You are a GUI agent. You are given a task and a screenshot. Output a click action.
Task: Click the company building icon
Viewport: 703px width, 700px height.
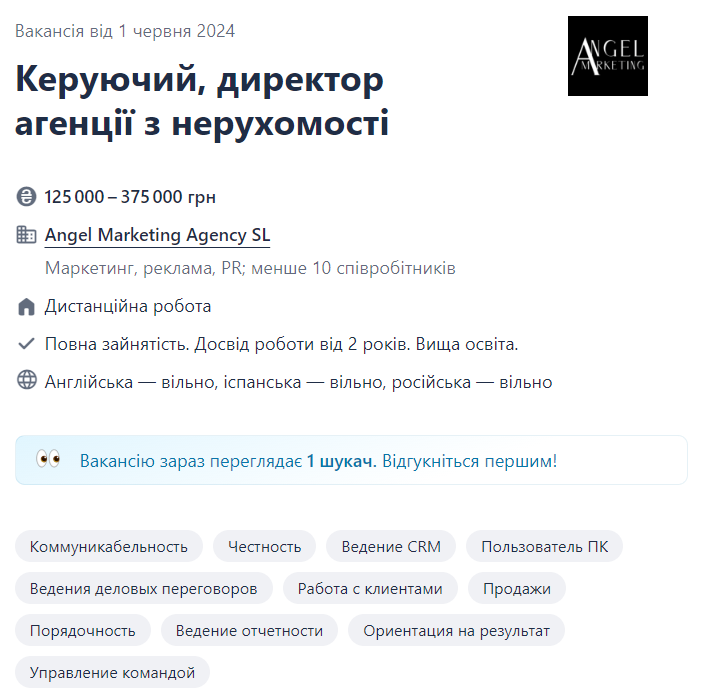tap(27, 236)
